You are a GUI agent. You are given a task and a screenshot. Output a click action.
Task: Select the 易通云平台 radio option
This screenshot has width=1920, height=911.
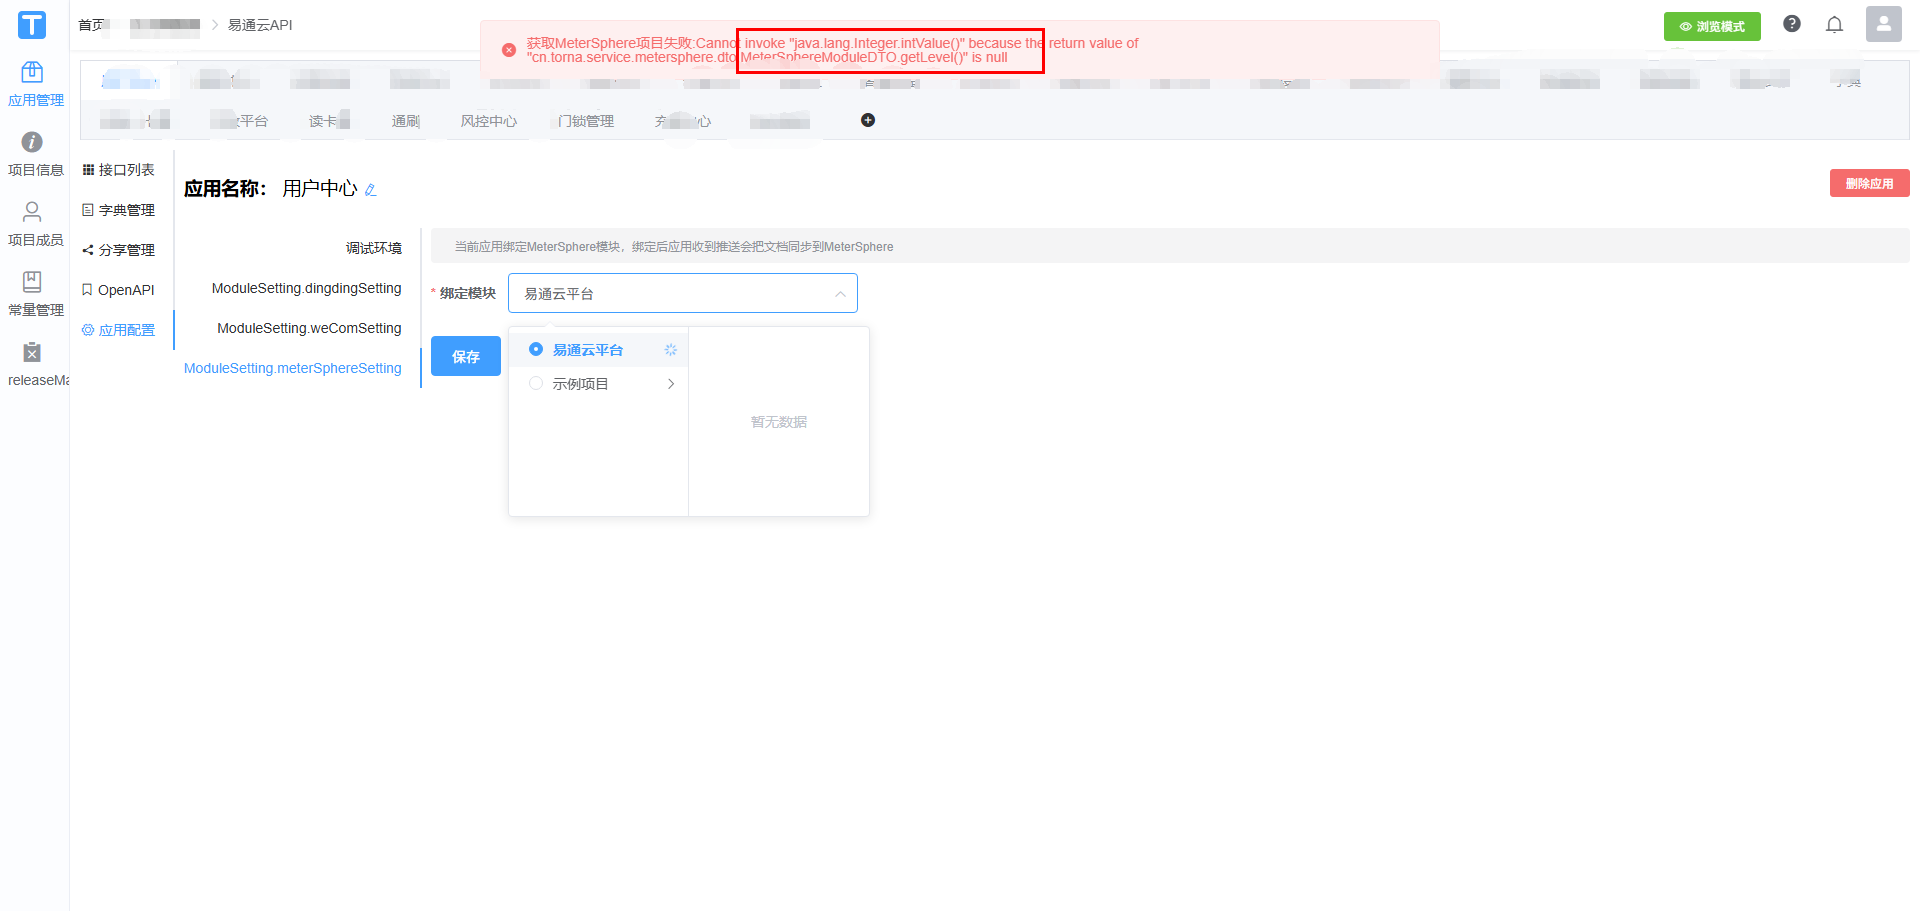[536, 349]
